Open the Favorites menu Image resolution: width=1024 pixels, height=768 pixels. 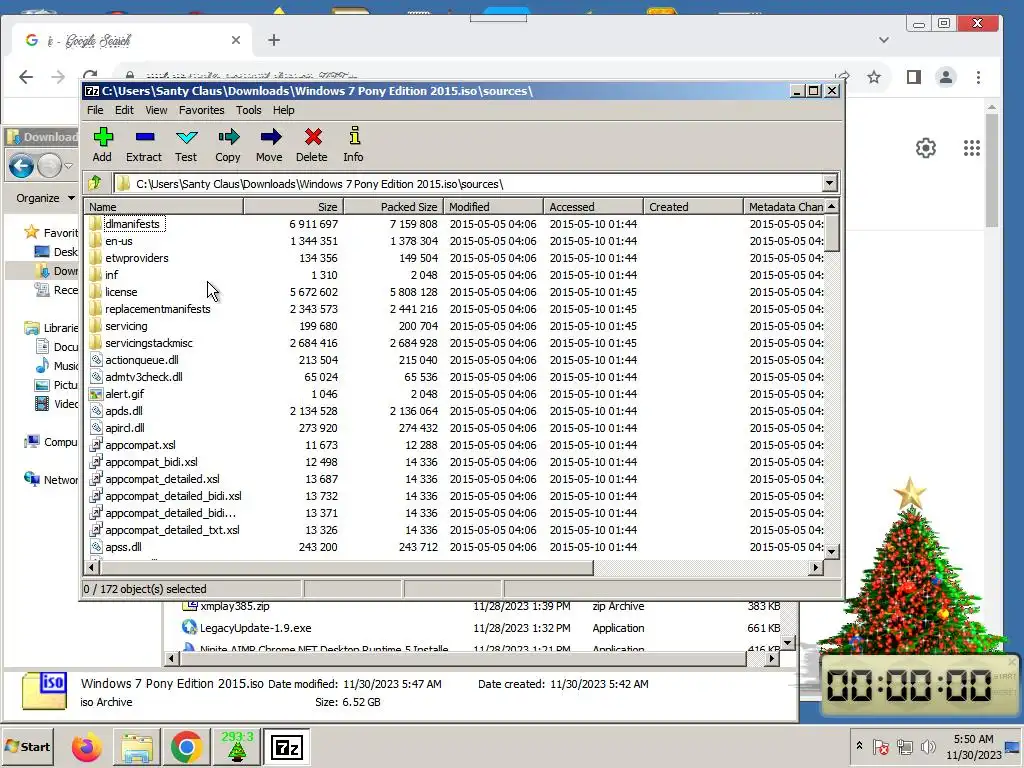(202, 110)
